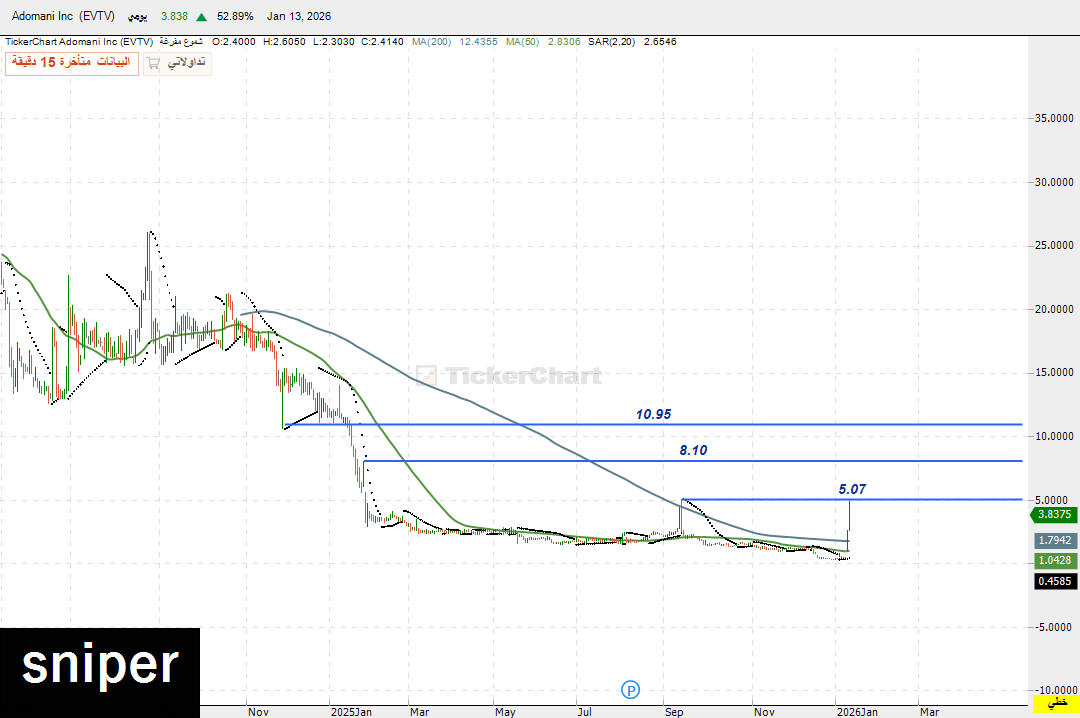Select the gray 1.7942 price tag on the axis
This screenshot has width=1080, height=718.
1054,540
